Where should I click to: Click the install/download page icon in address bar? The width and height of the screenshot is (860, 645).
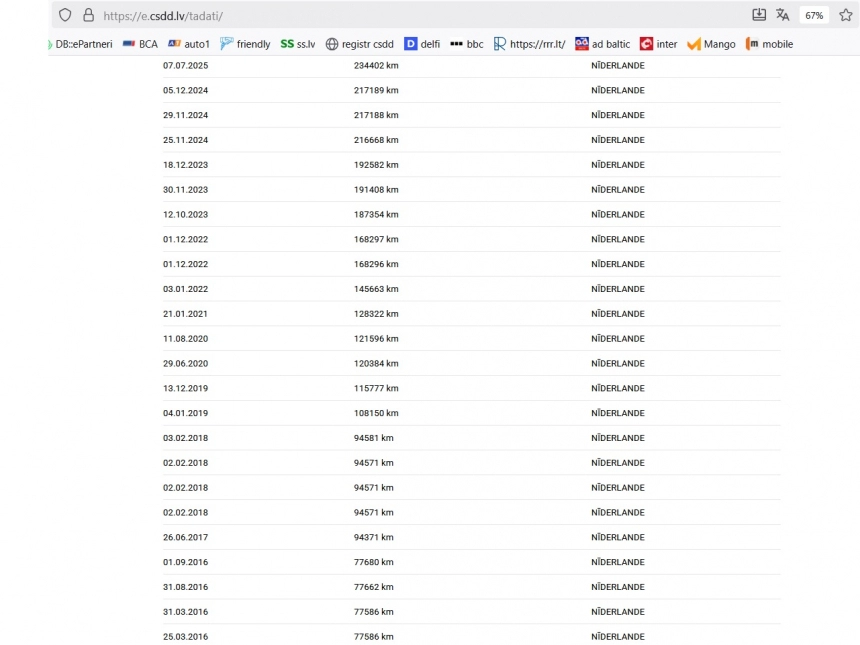point(759,15)
